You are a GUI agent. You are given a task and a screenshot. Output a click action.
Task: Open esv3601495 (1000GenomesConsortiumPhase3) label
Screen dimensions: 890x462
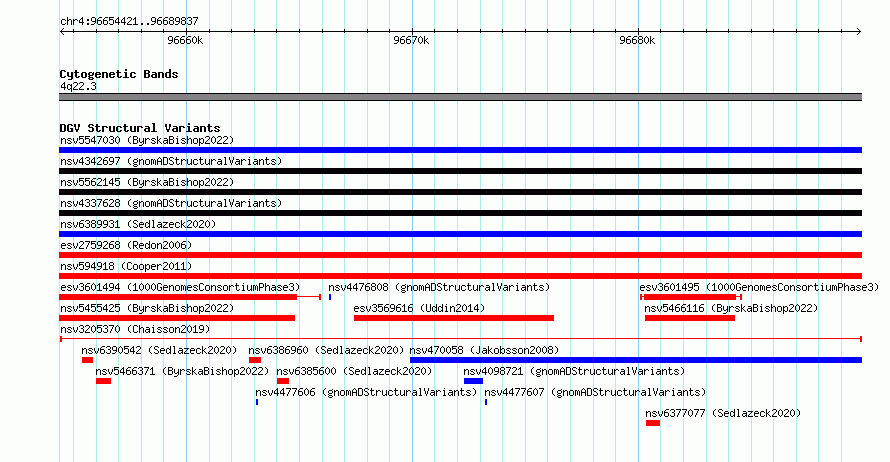click(x=759, y=287)
